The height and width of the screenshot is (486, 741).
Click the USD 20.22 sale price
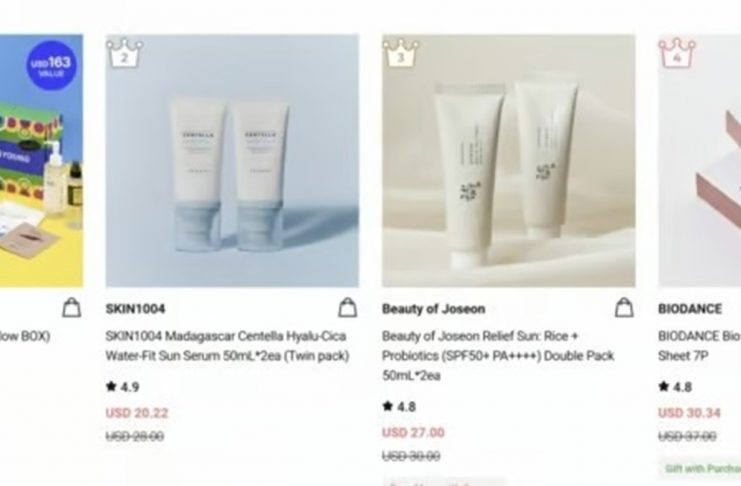click(x=137, y=413)
